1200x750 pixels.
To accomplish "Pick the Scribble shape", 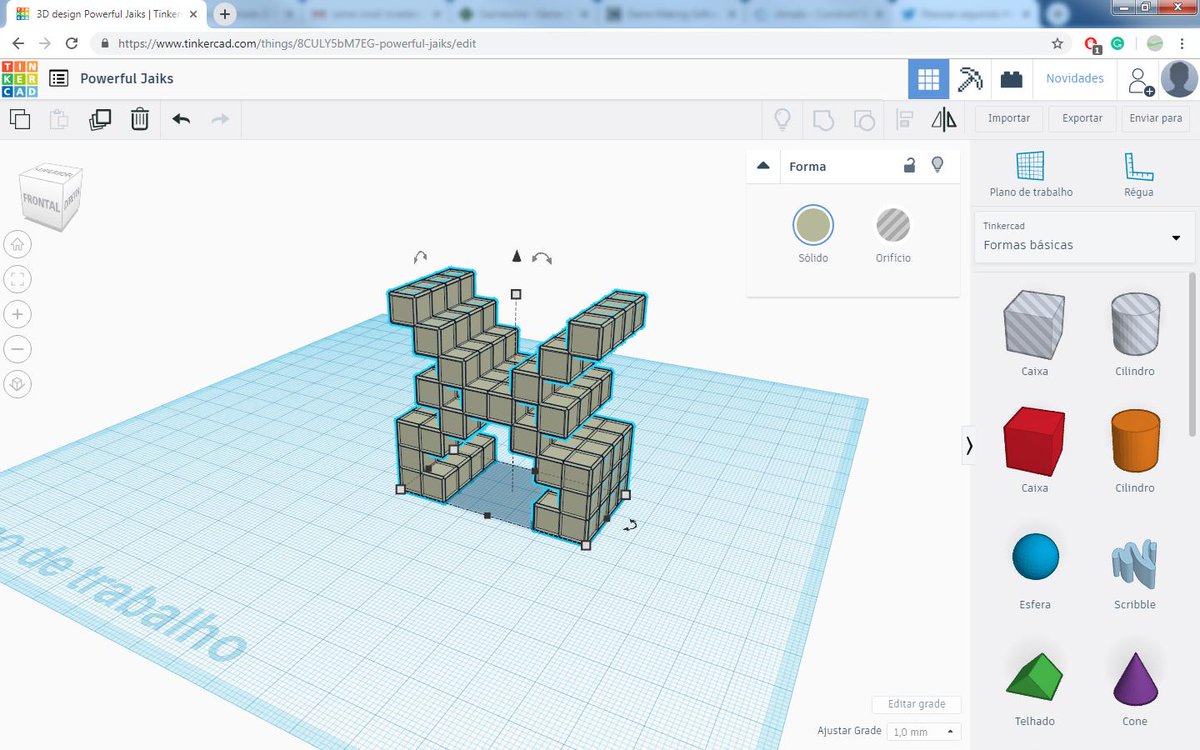I will point(1135,565).
